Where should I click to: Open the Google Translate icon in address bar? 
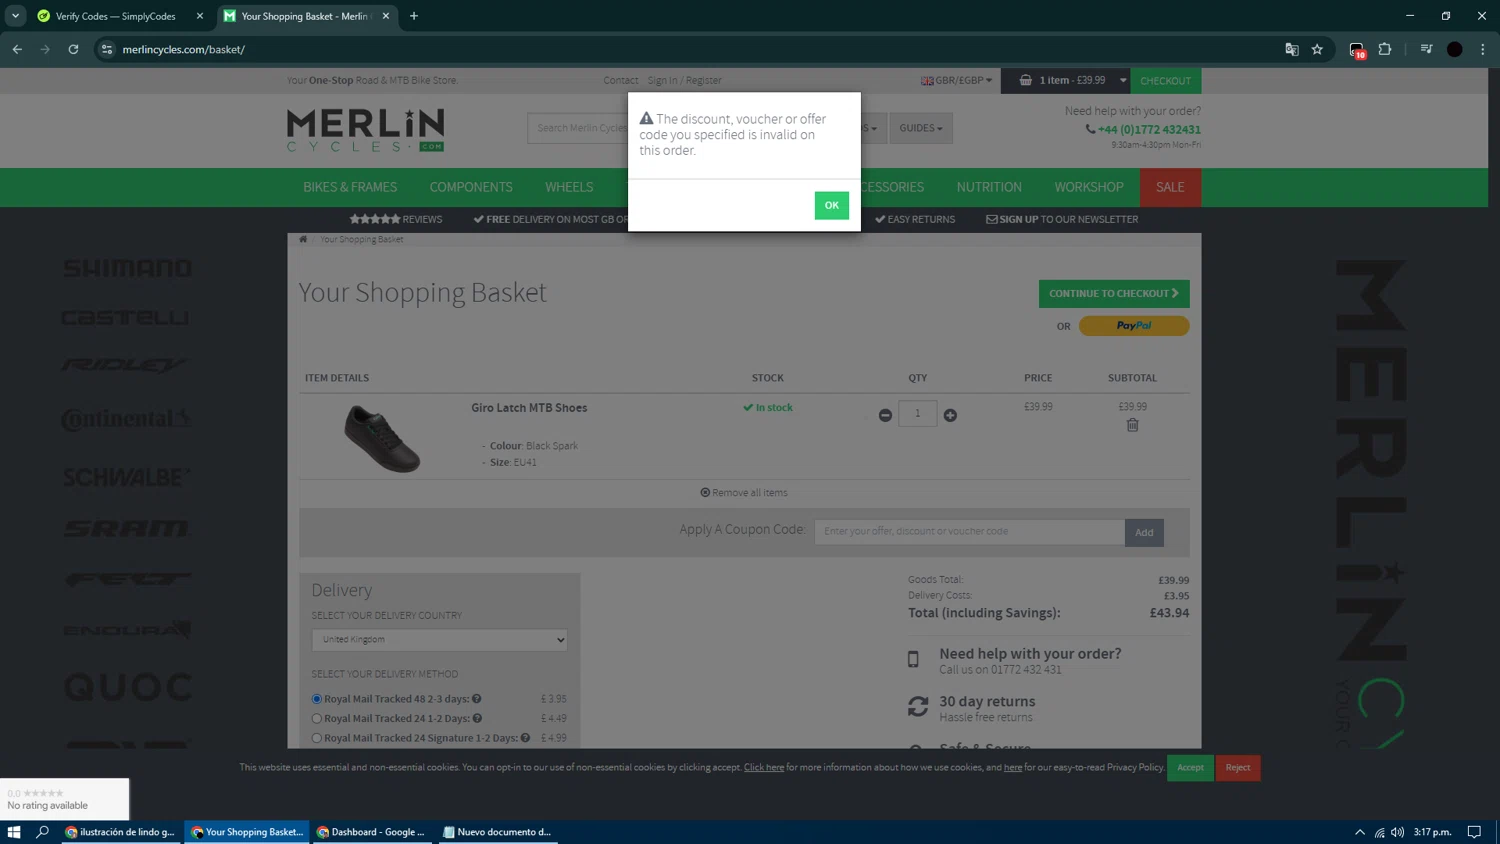click(1291, 49)
